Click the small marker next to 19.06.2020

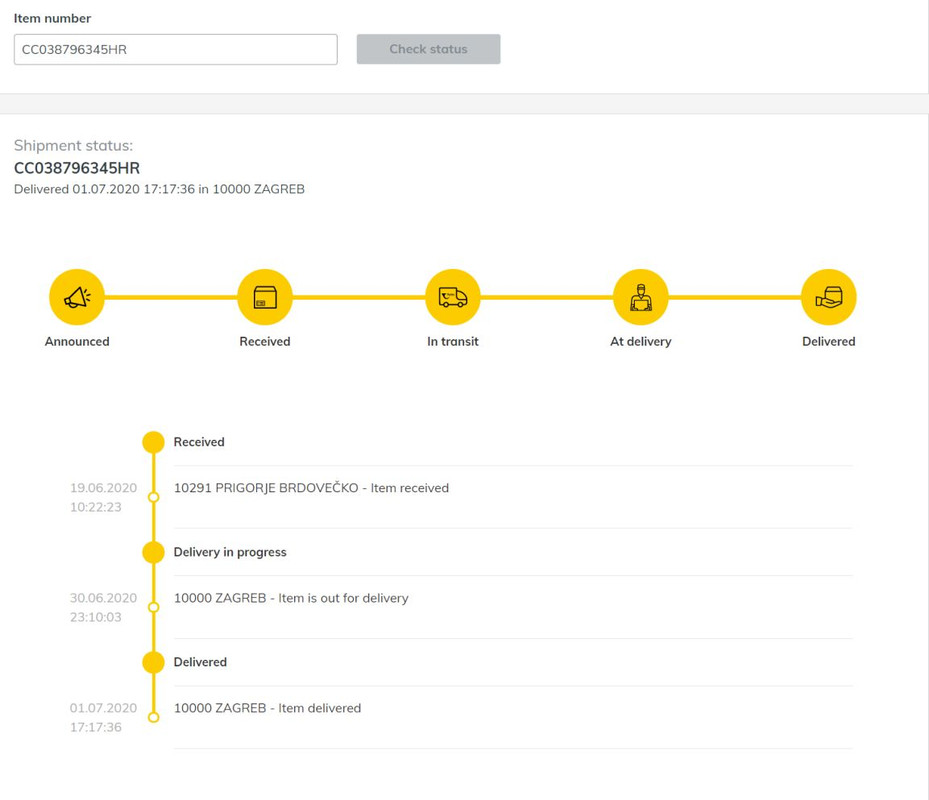[153, 497]
